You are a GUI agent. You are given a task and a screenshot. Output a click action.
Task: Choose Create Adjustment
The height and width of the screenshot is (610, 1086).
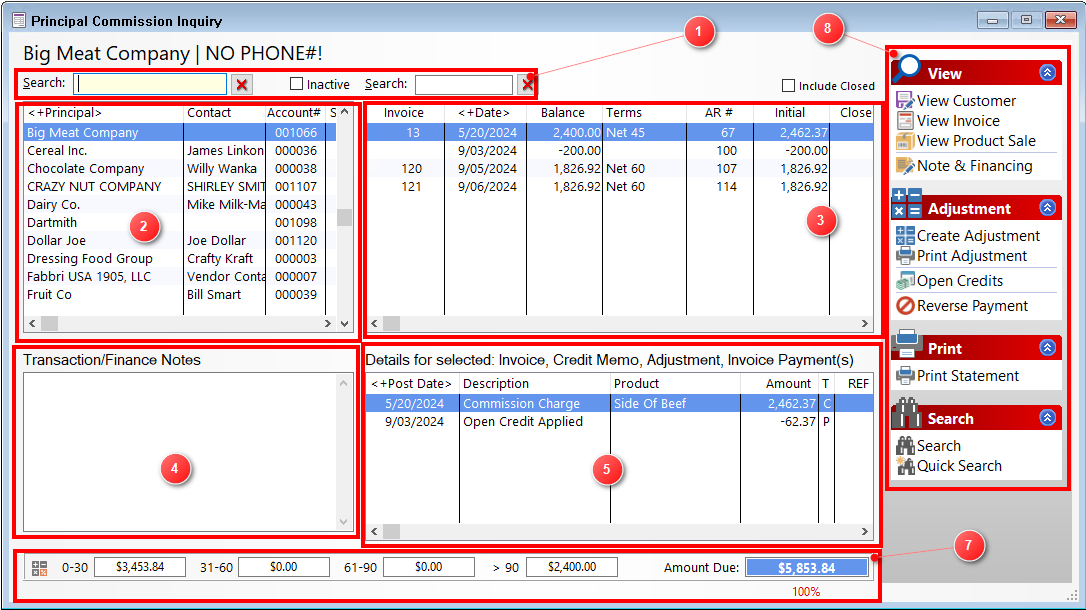(x=978, y=236)
